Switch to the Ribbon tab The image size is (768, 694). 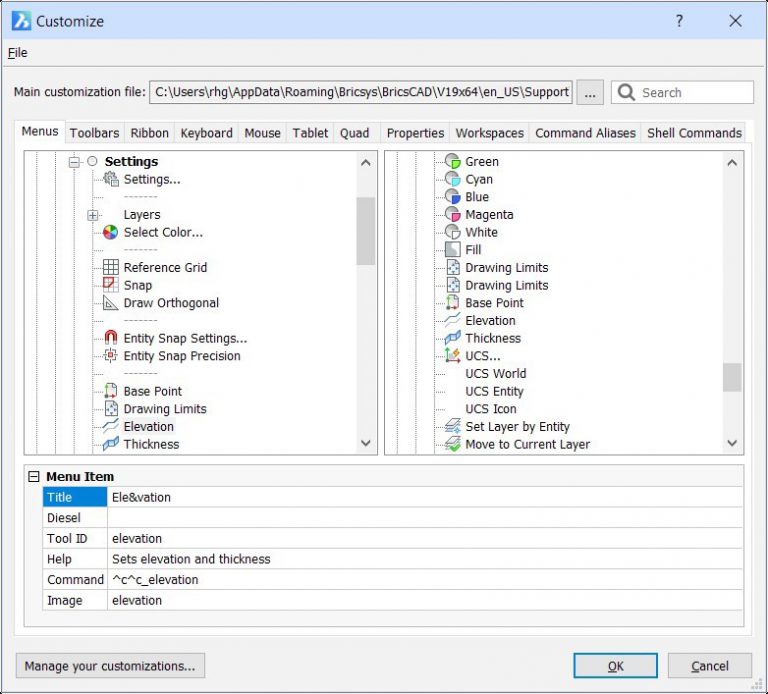pos(149,133)
